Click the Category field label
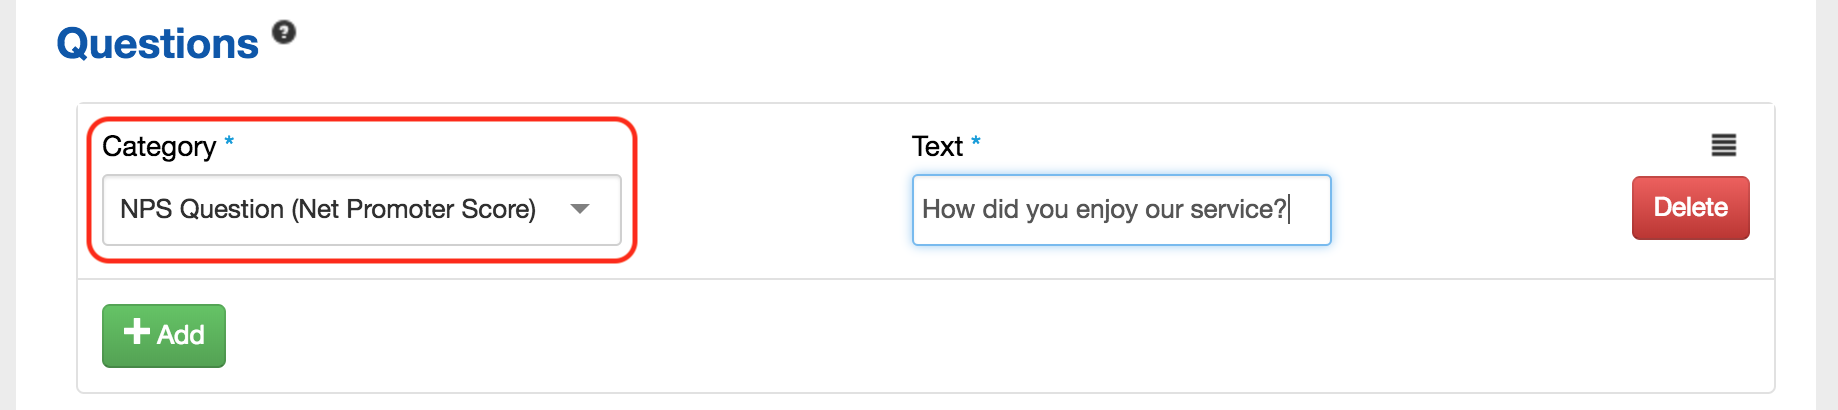This screenshot has height=410, width=1838. (x=159, y=146)
